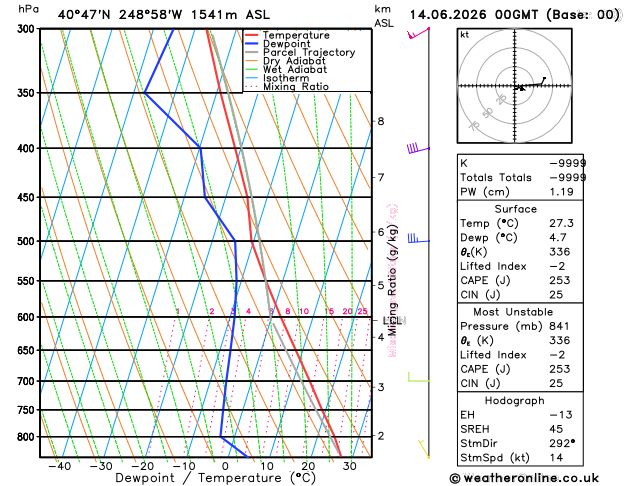The width and height of the screenshot is (629, 486).
Task: Click the 'km ASL' altitude axis heading
Action: coord(384,16)
